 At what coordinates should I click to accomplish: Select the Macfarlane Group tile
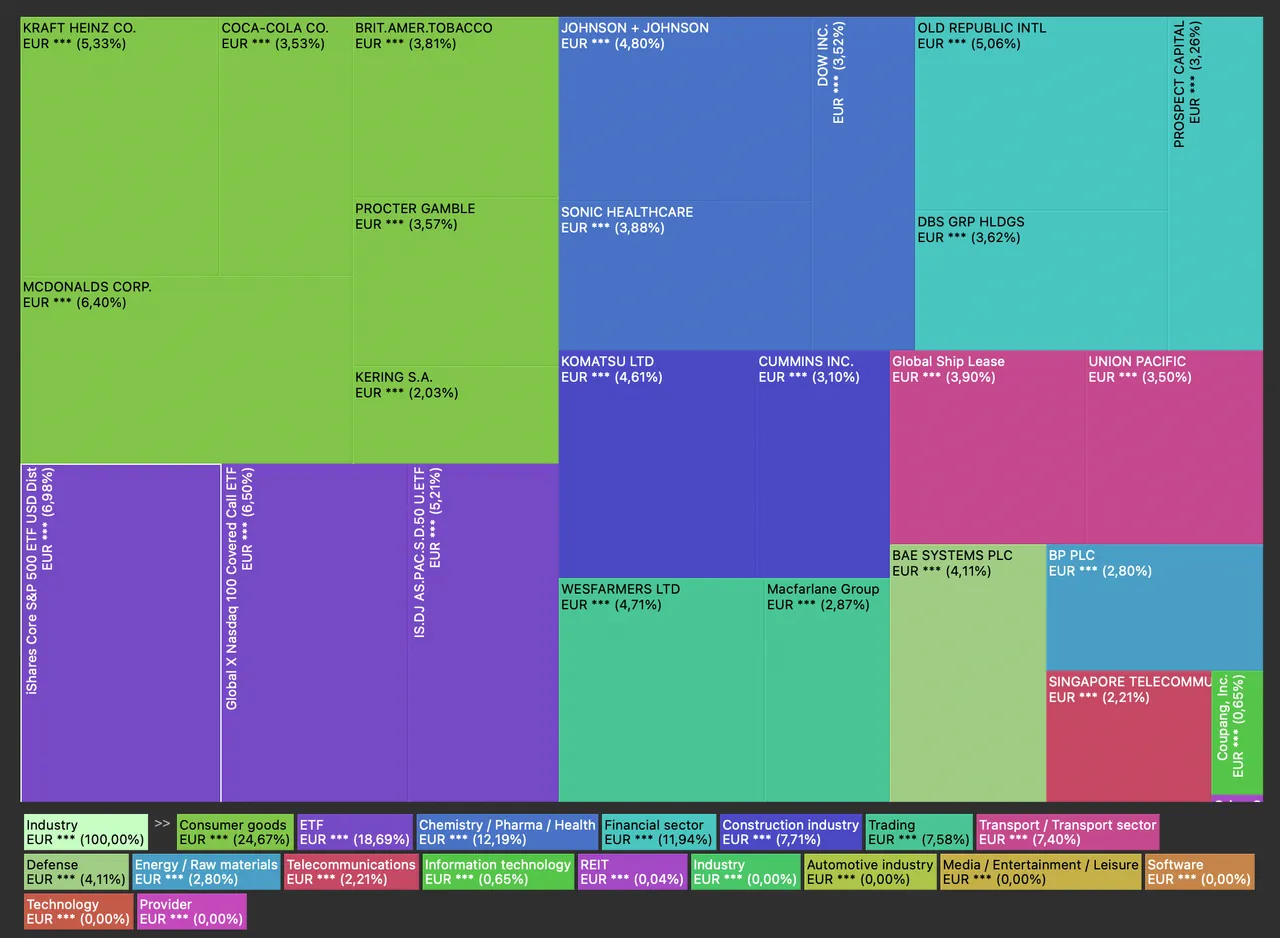click(x=827, y=690)
